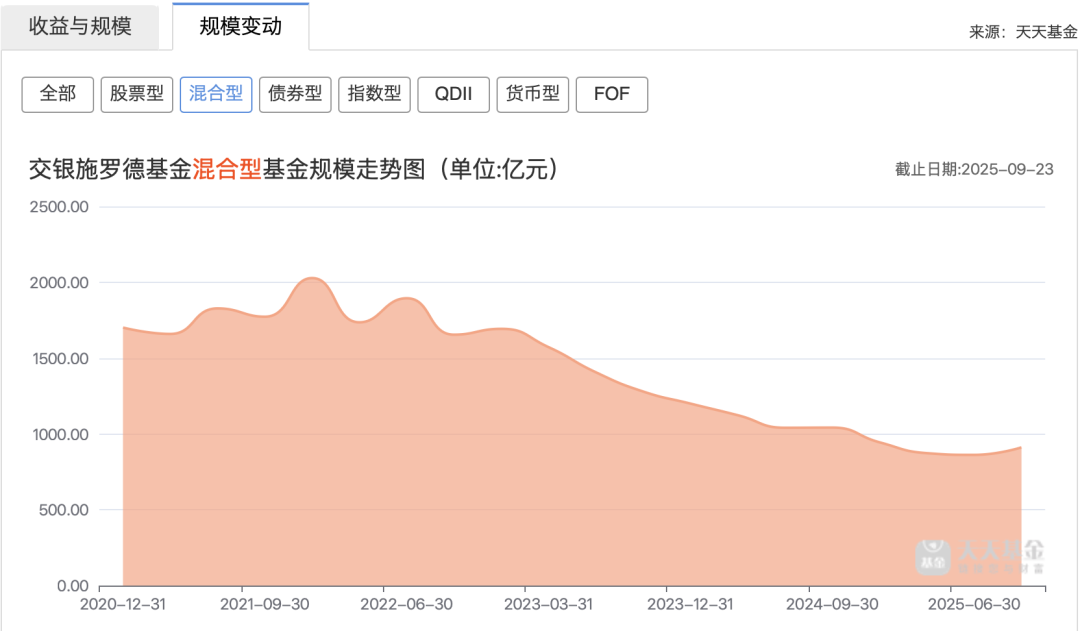Image resolution: width=1080 pixels, height=631 pixels.
Task: Select the 规模变动 tab
Action: 240,26
